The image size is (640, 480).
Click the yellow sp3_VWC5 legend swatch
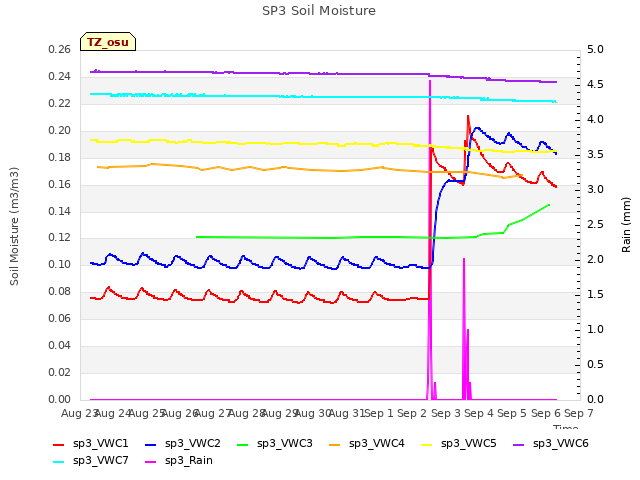[x=427, y=444]
